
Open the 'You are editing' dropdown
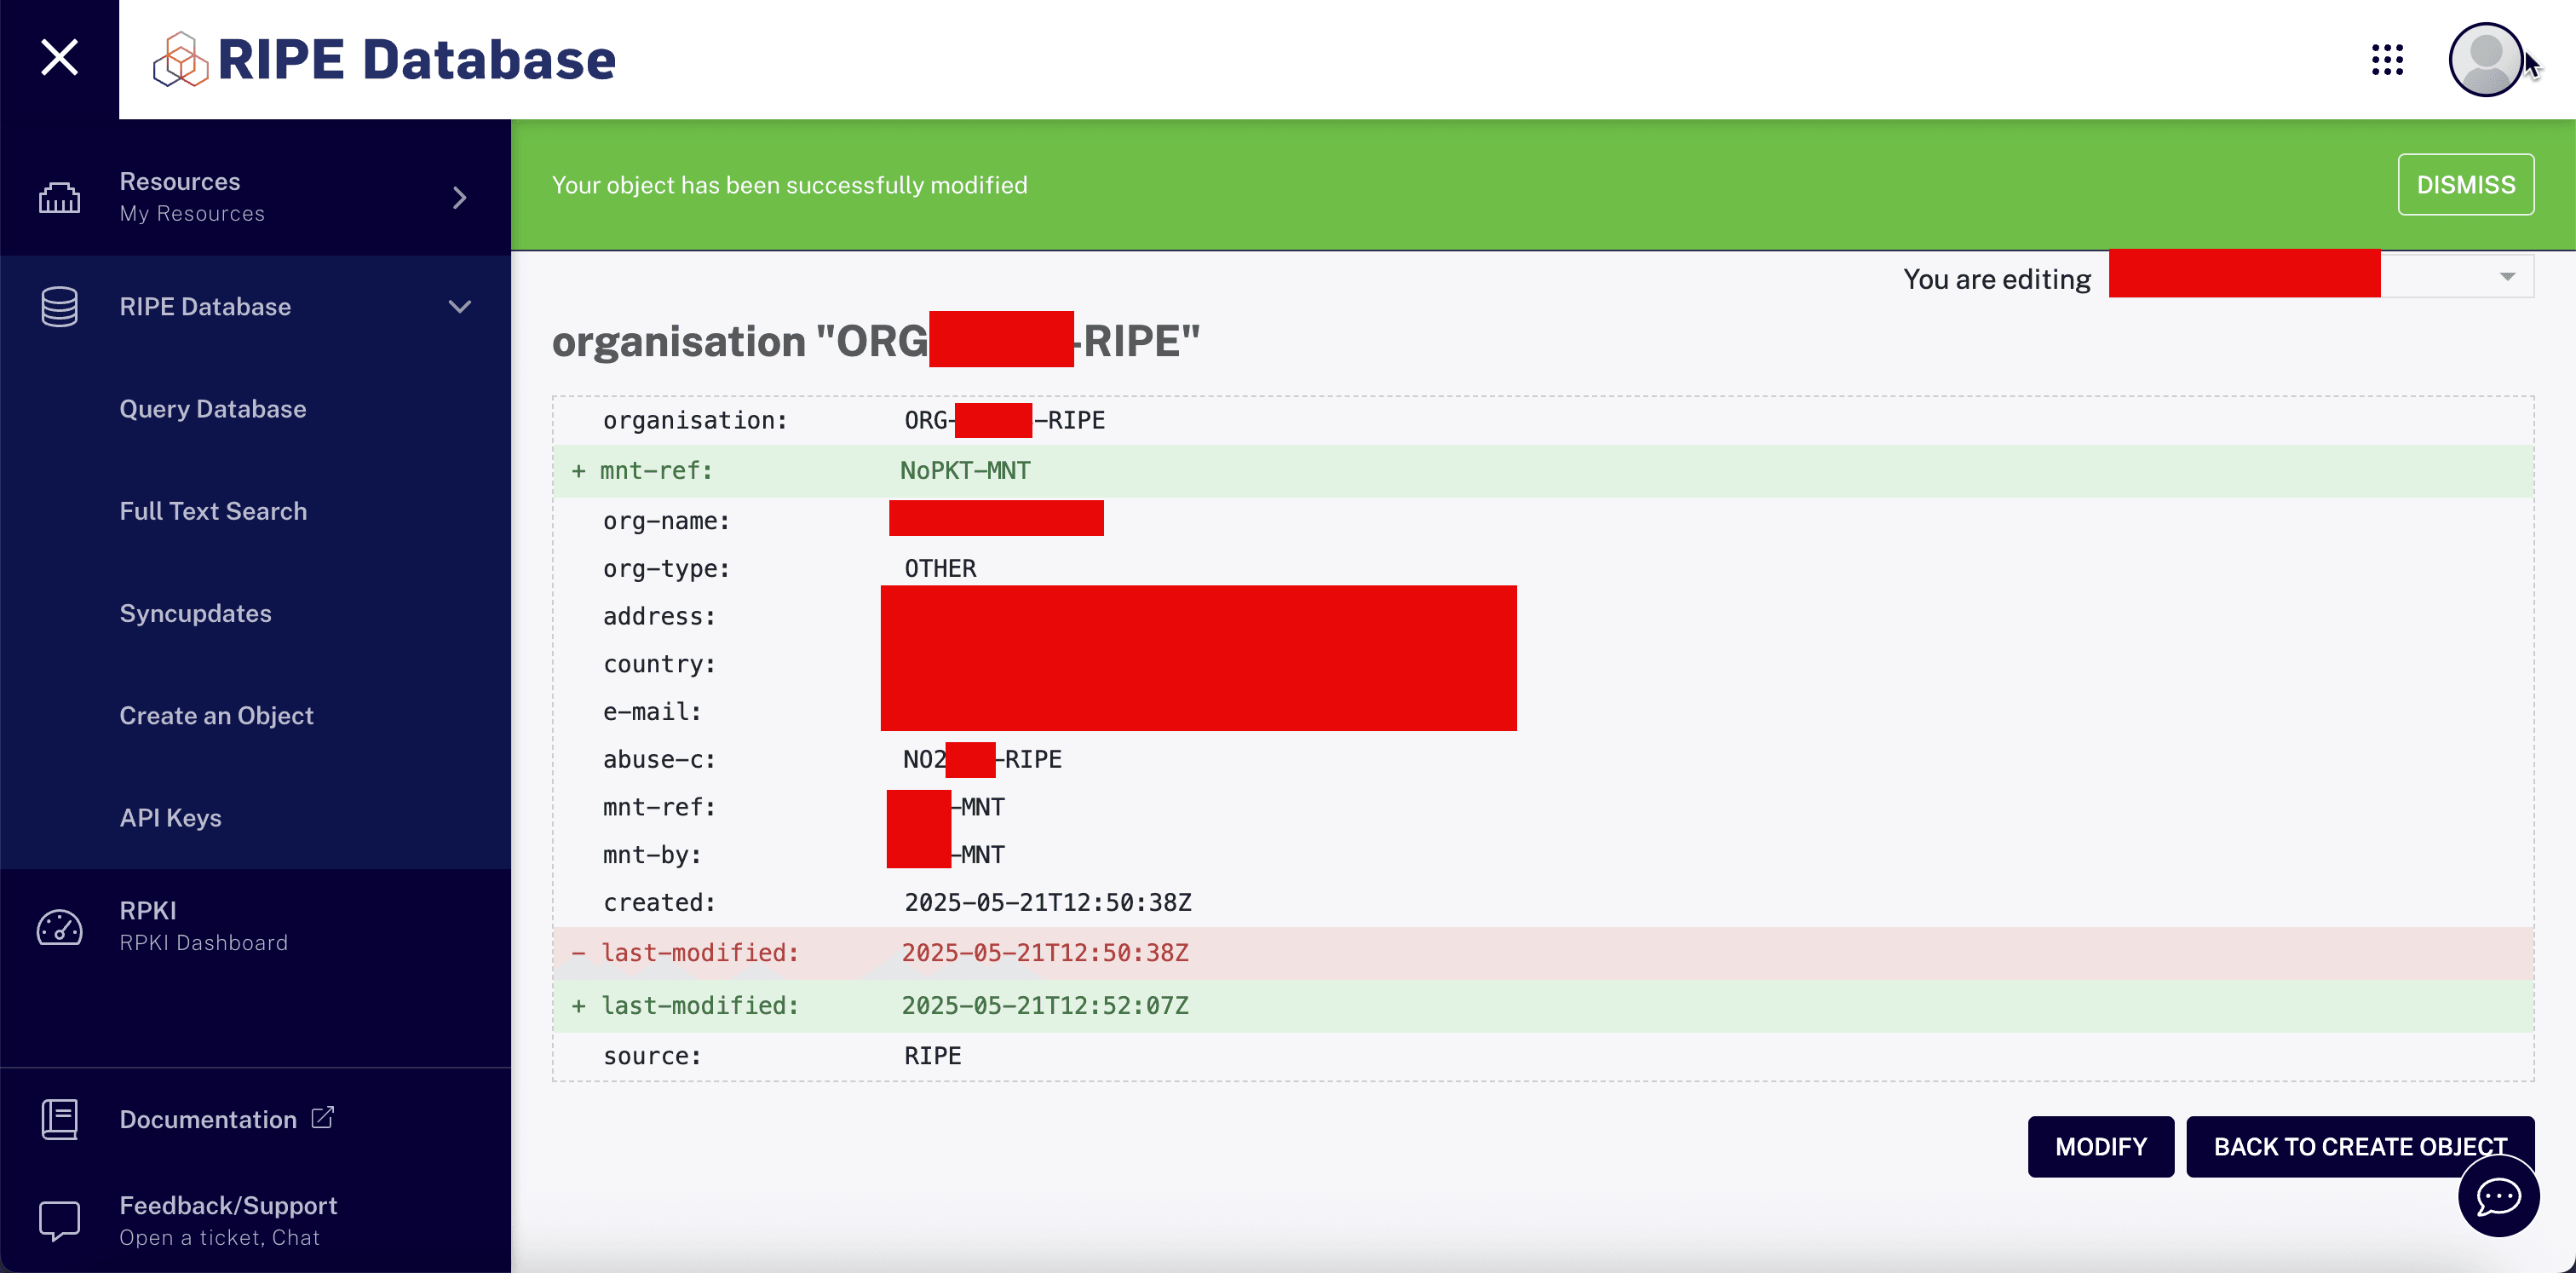(x=2506, y=277)
